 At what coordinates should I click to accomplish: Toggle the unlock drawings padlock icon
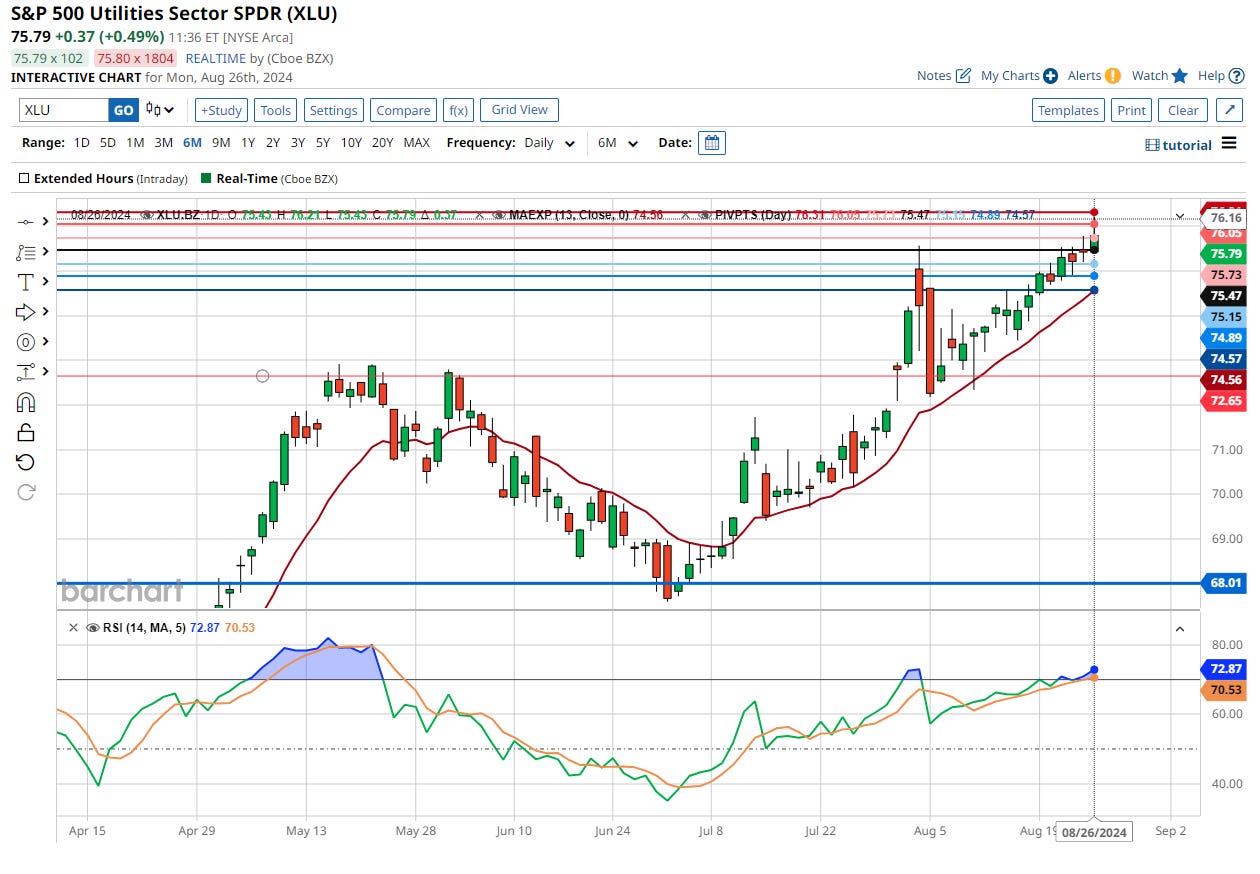point(26,432)
